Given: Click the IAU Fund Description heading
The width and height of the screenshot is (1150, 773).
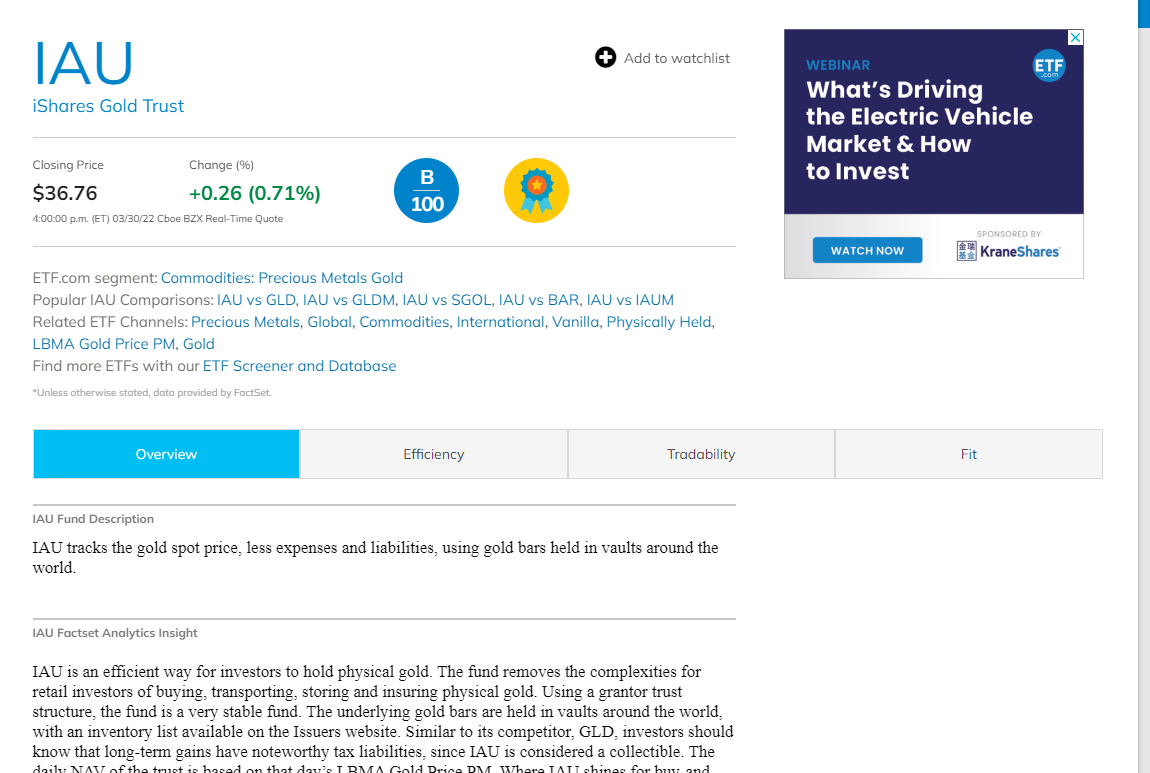Looking at the screenshot, I should tap(93, 519).
